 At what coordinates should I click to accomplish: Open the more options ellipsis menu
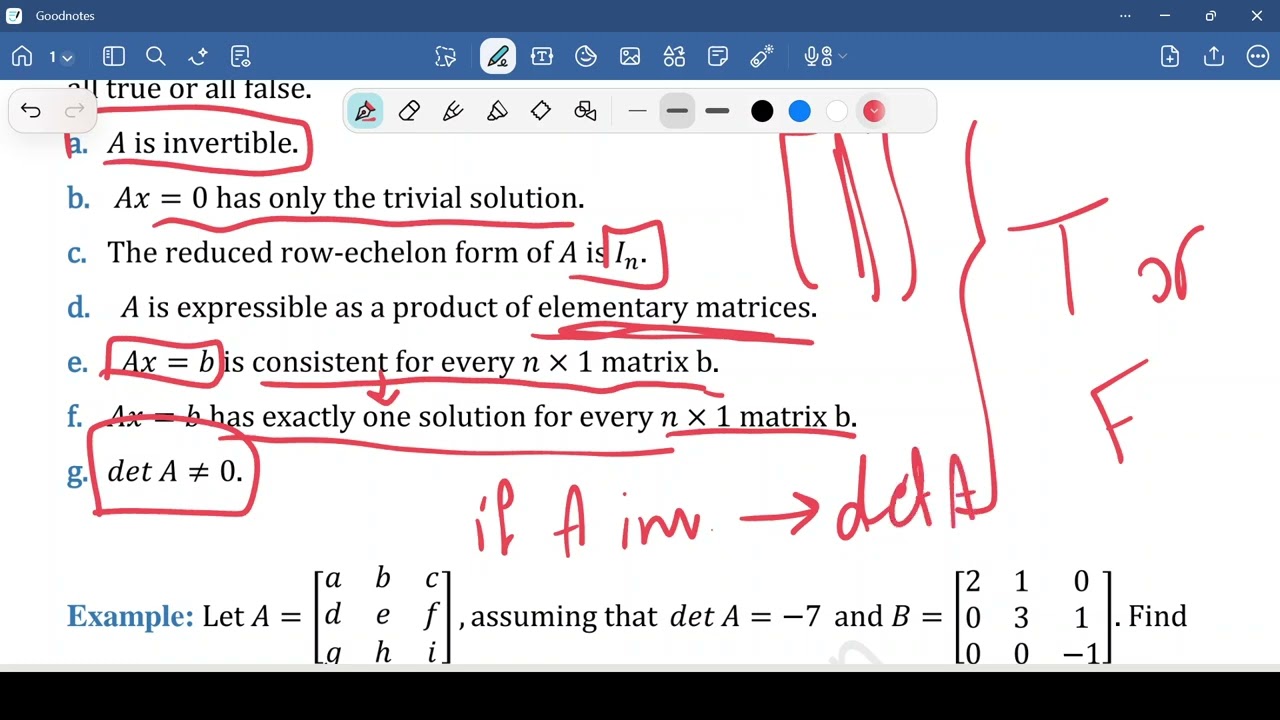tap(1258, 57)
